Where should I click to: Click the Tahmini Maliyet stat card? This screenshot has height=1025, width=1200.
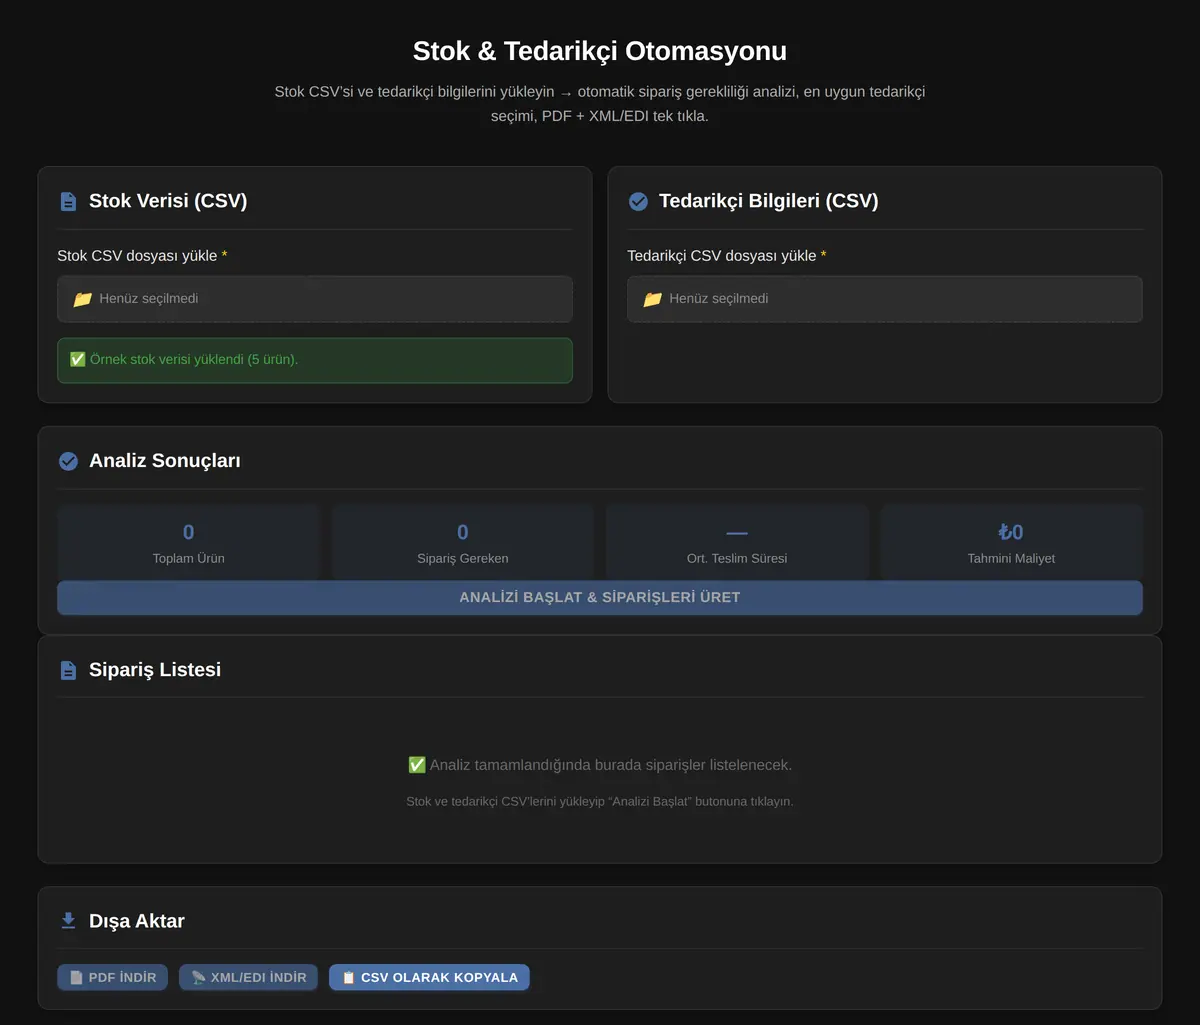point(1011,543)
